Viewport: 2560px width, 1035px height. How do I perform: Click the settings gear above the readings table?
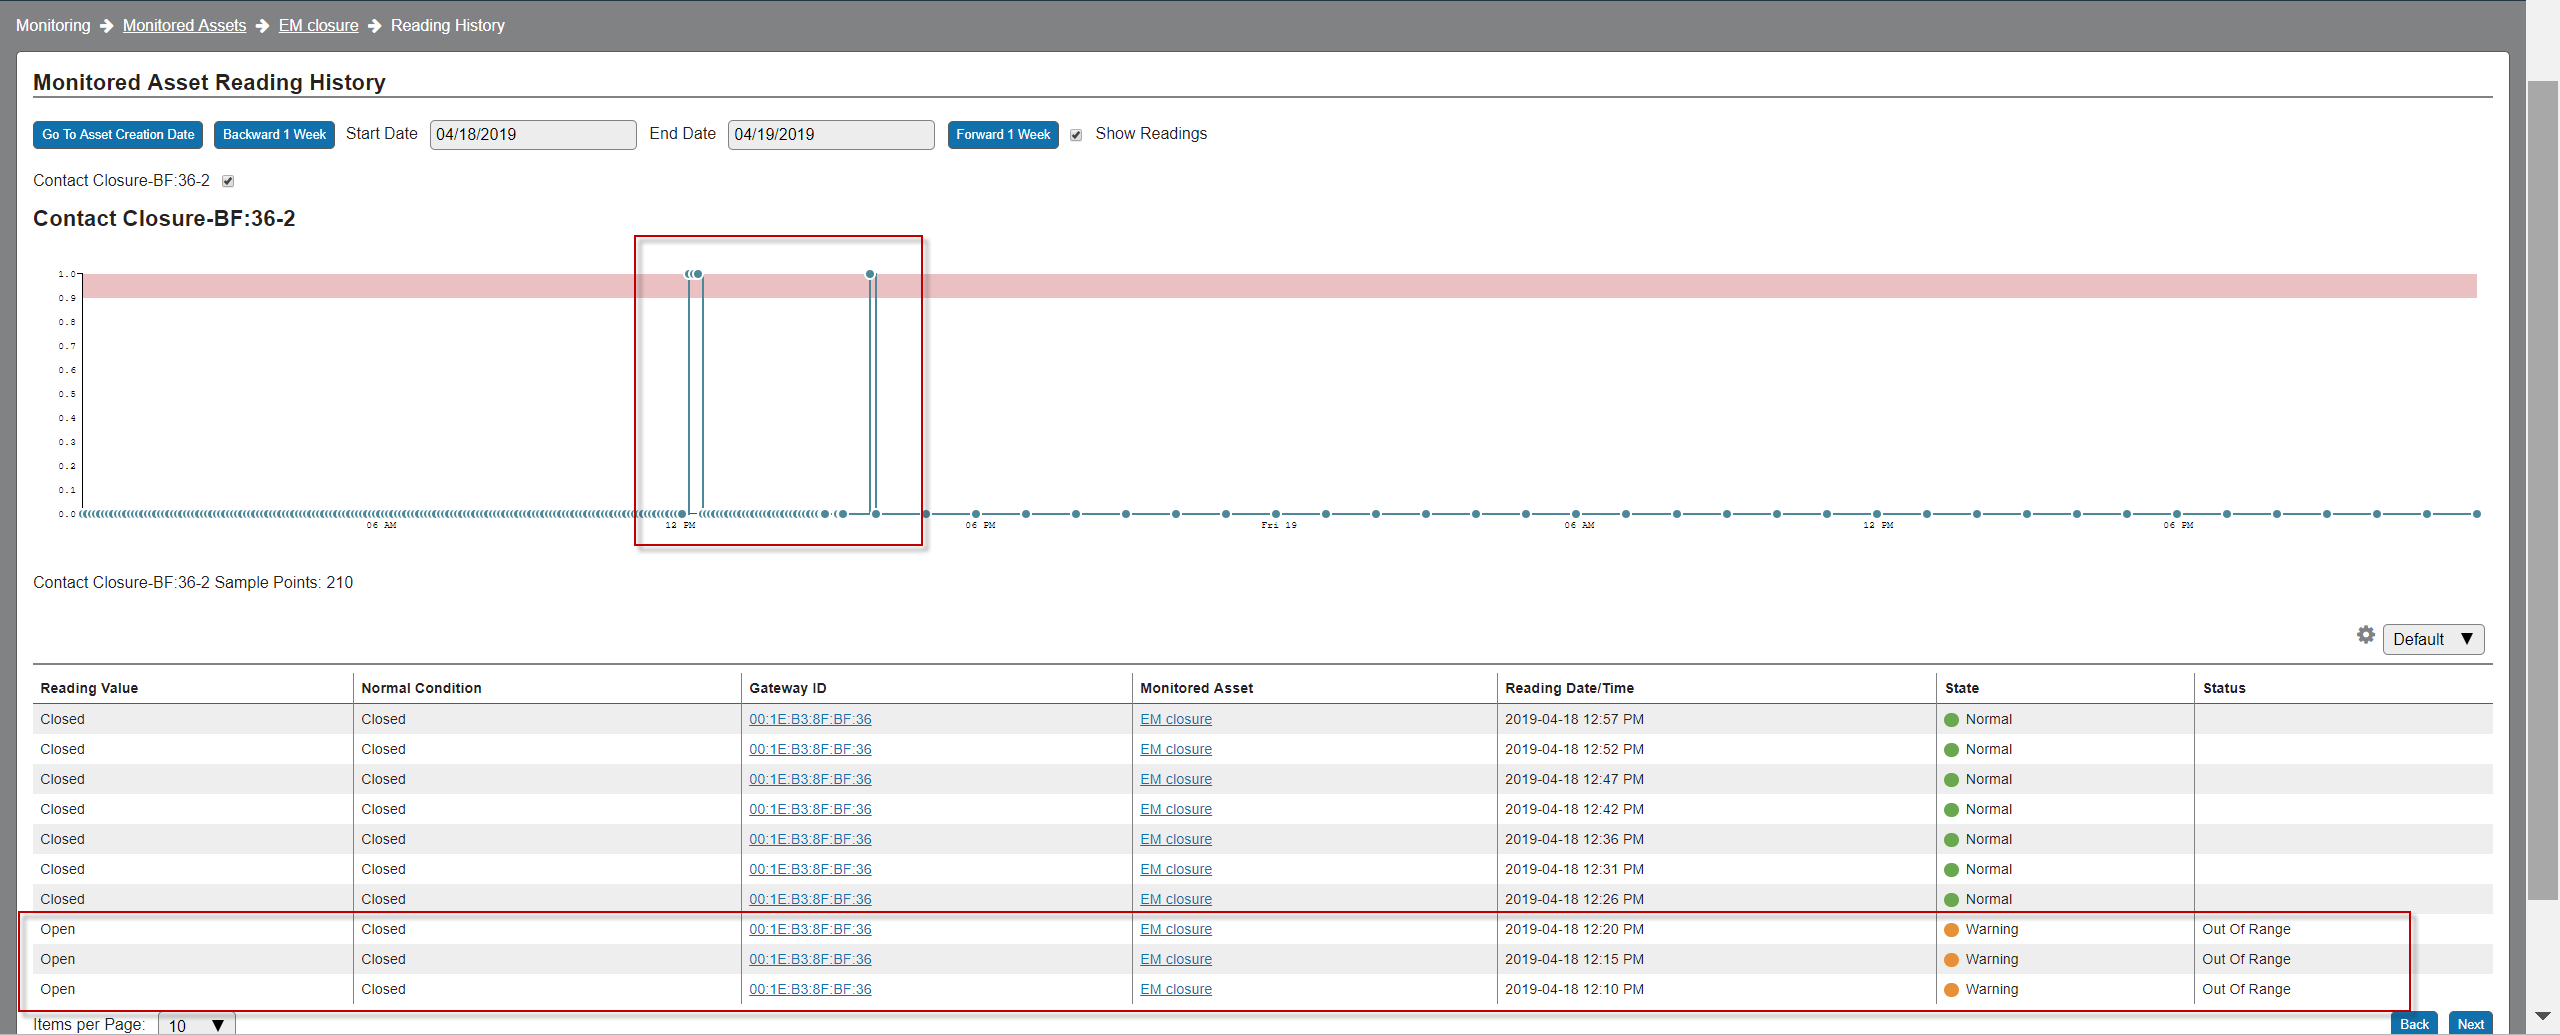(2366, 634)
